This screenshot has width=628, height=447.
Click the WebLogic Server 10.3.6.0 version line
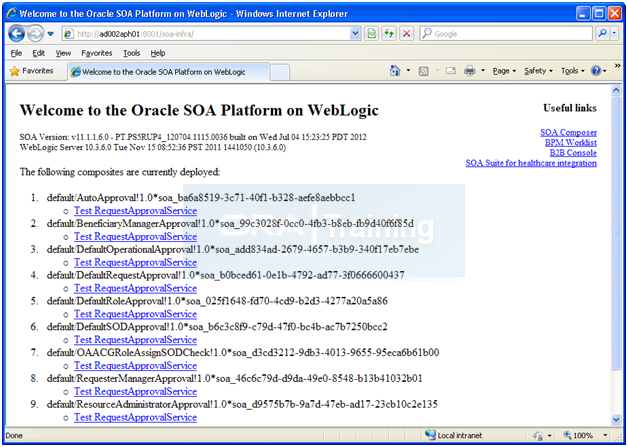pos(153,147)
